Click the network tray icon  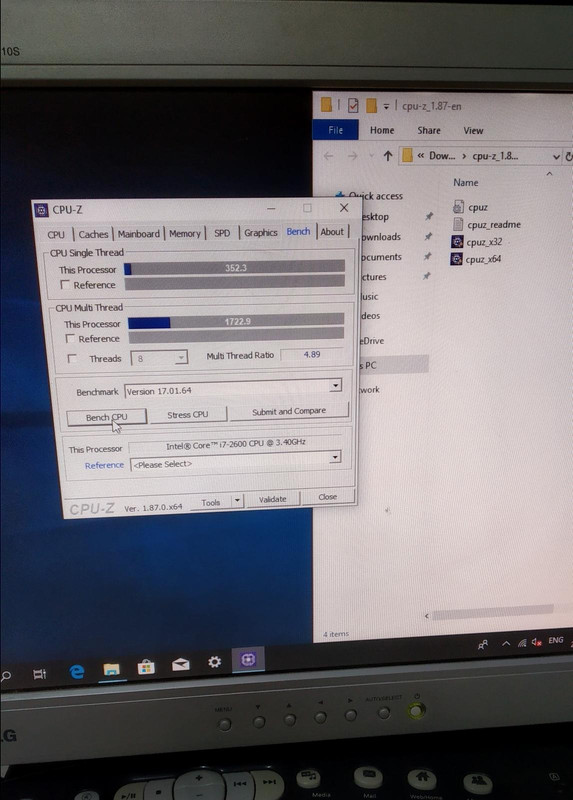coord(521,643)
